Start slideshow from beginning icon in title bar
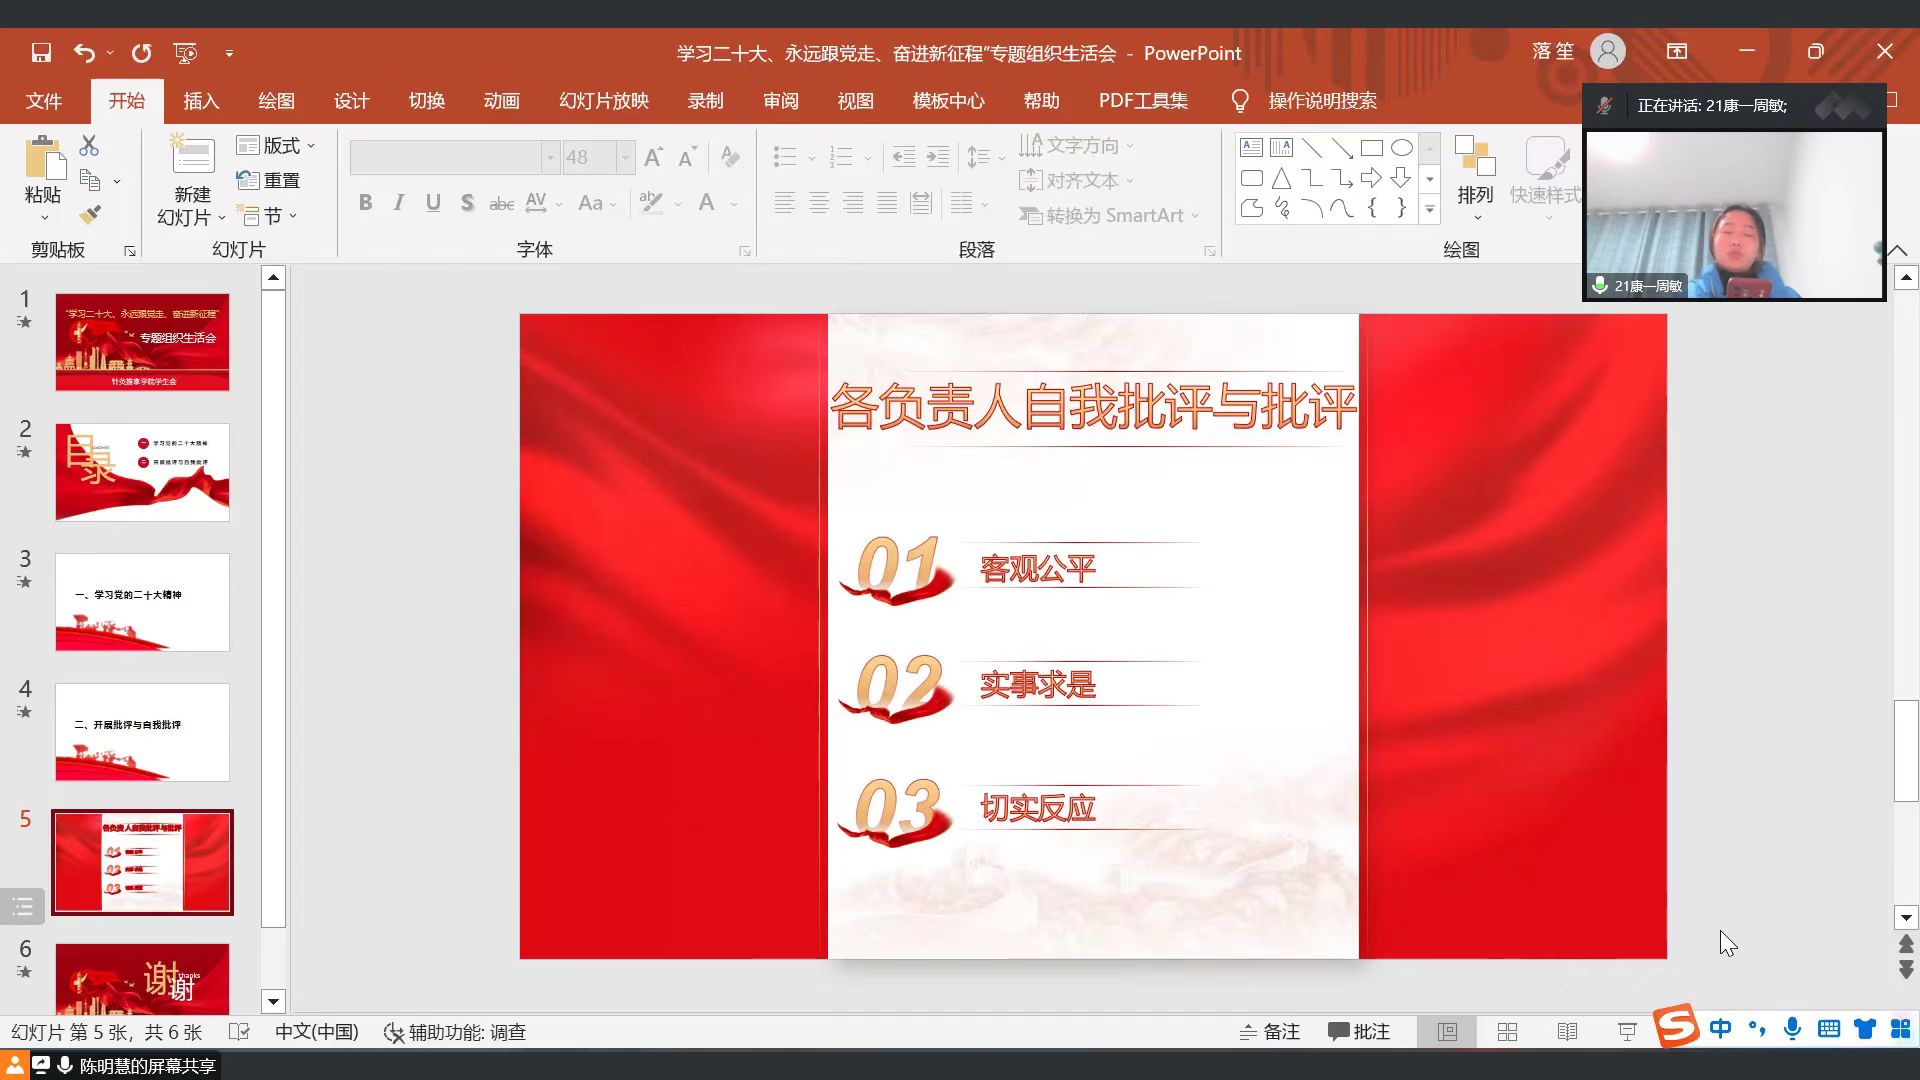This screenshot has height=1080, width=1920. pyautogui.click(x=185, y=53)
